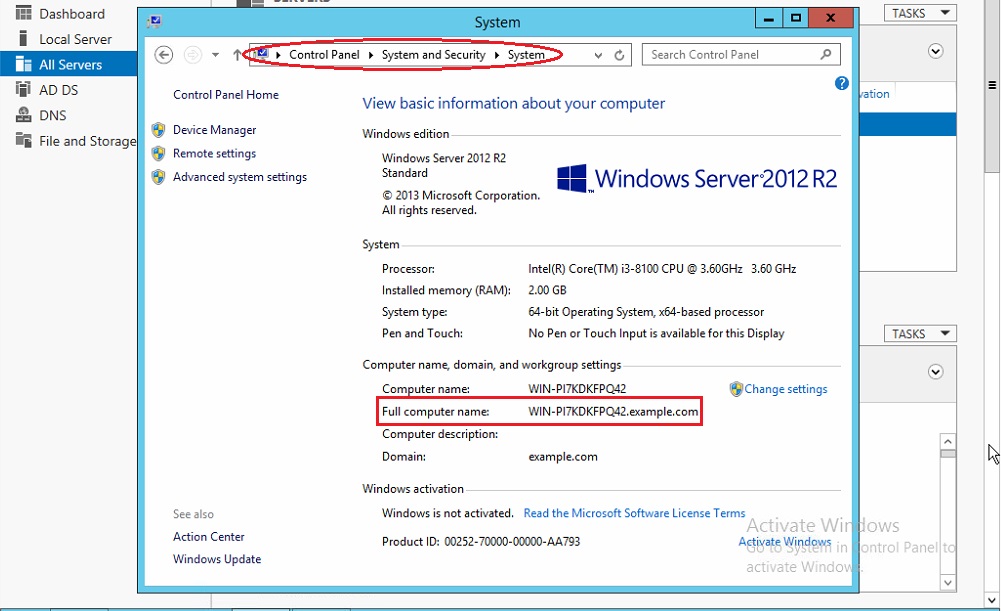Maximize the System window

pos(795,19)
